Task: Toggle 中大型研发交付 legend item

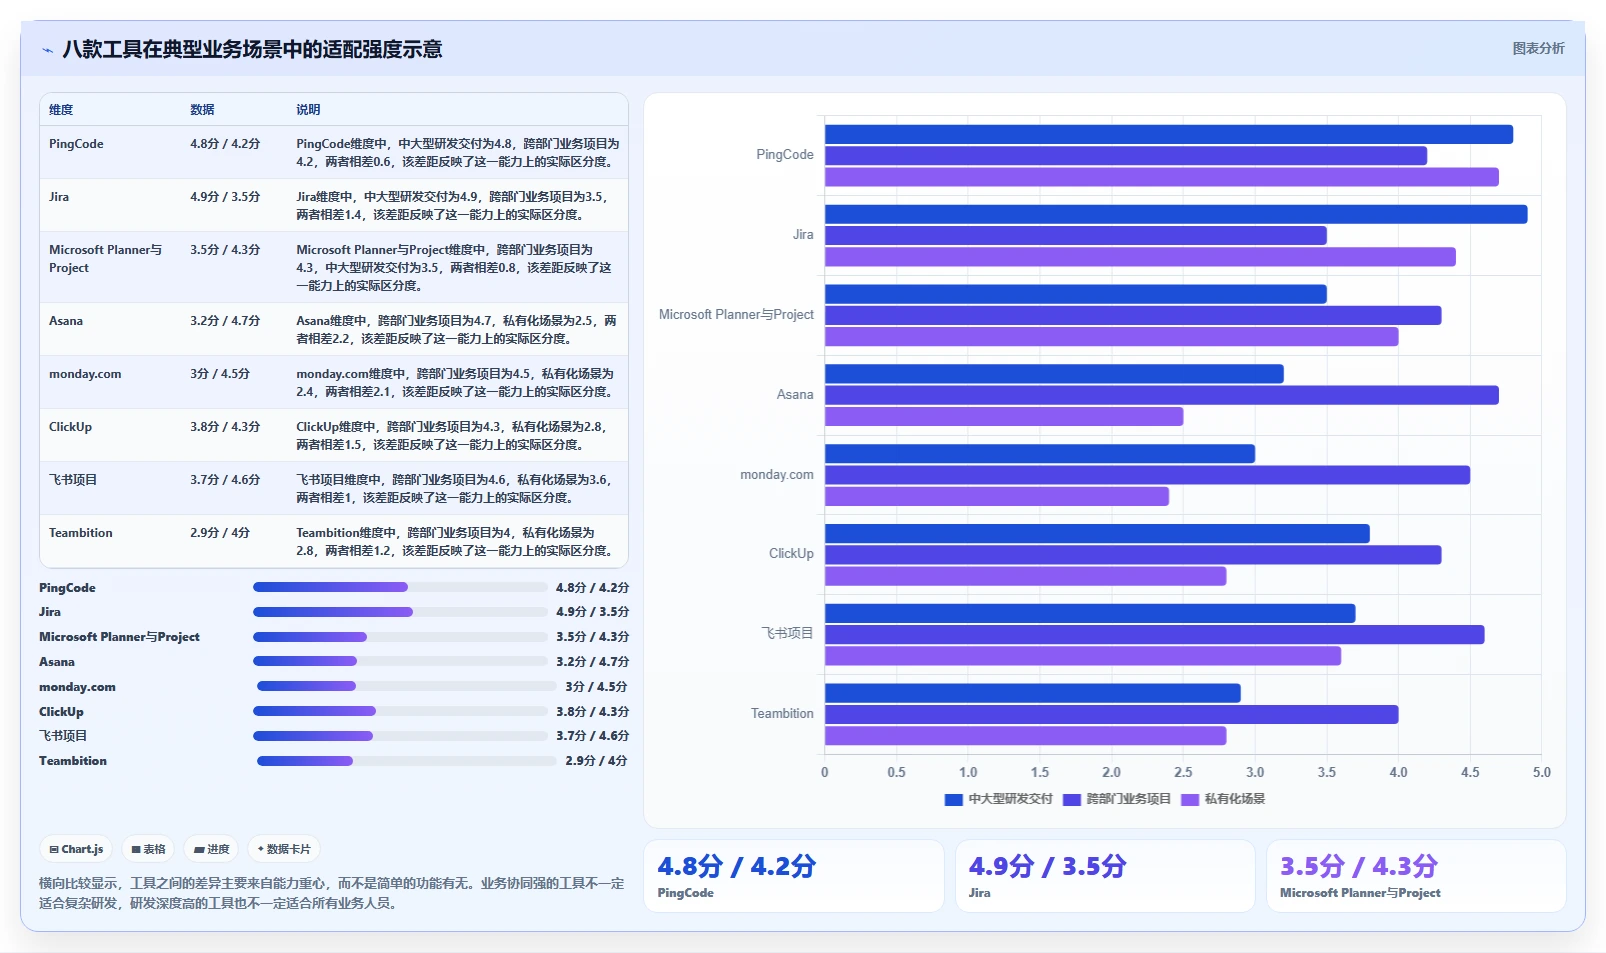Action: click(999, 799)
